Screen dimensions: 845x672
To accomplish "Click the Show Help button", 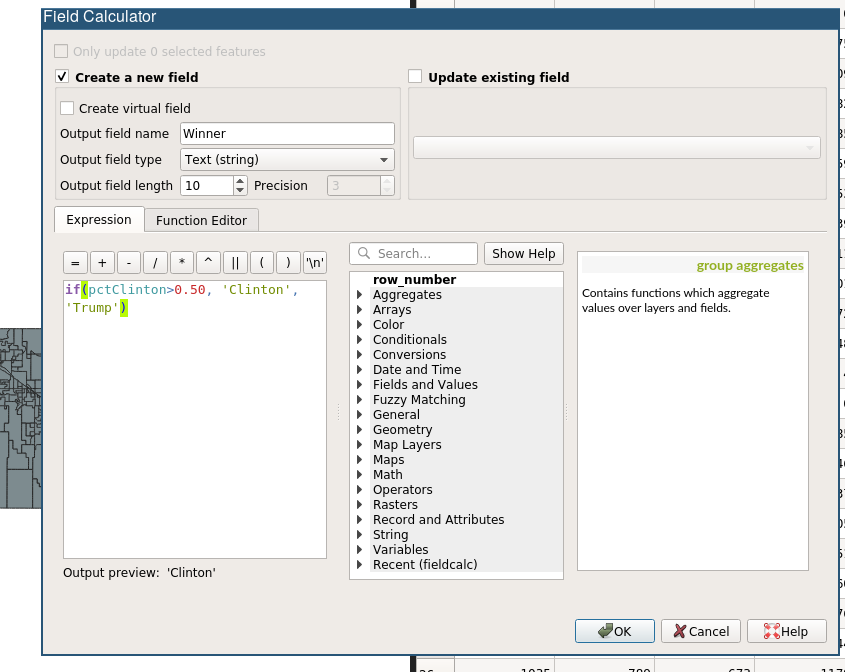I will (x=523, y=253).
